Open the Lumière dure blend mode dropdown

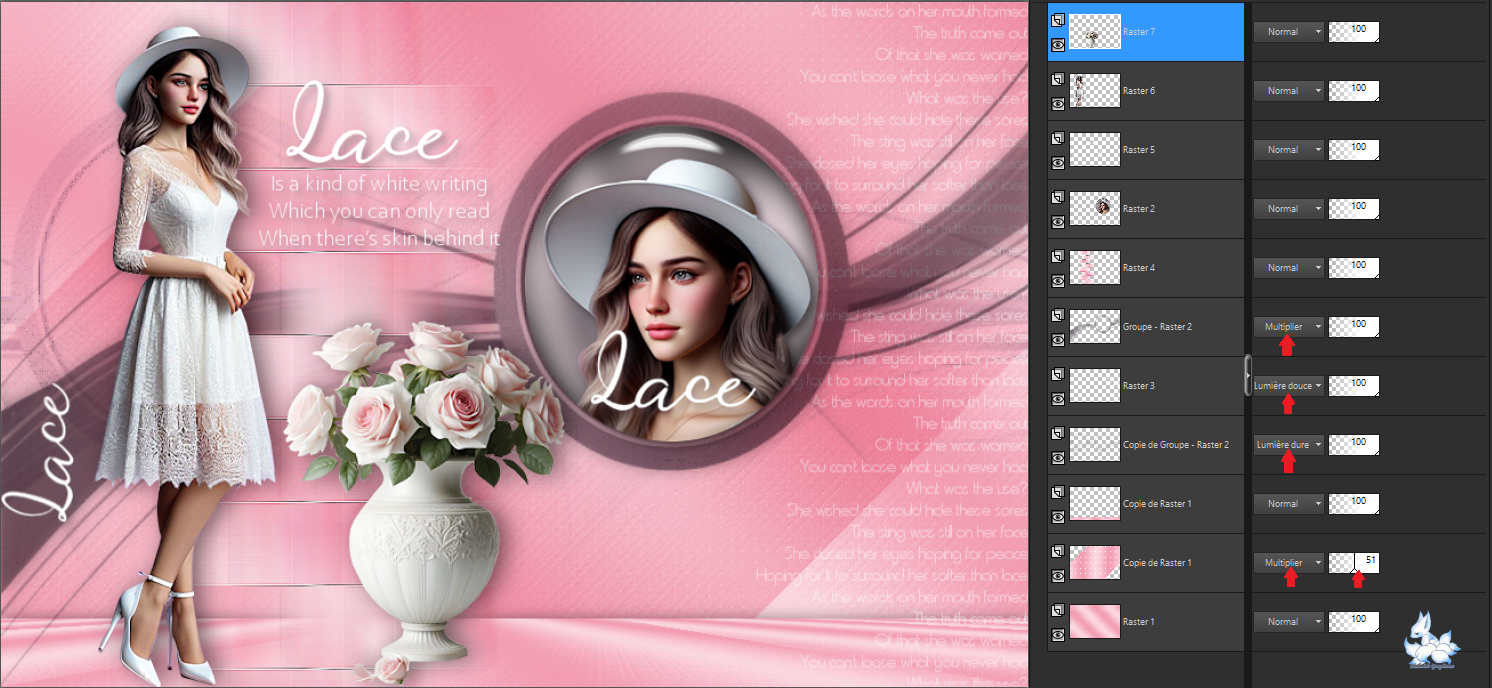tap(1289, 445)
